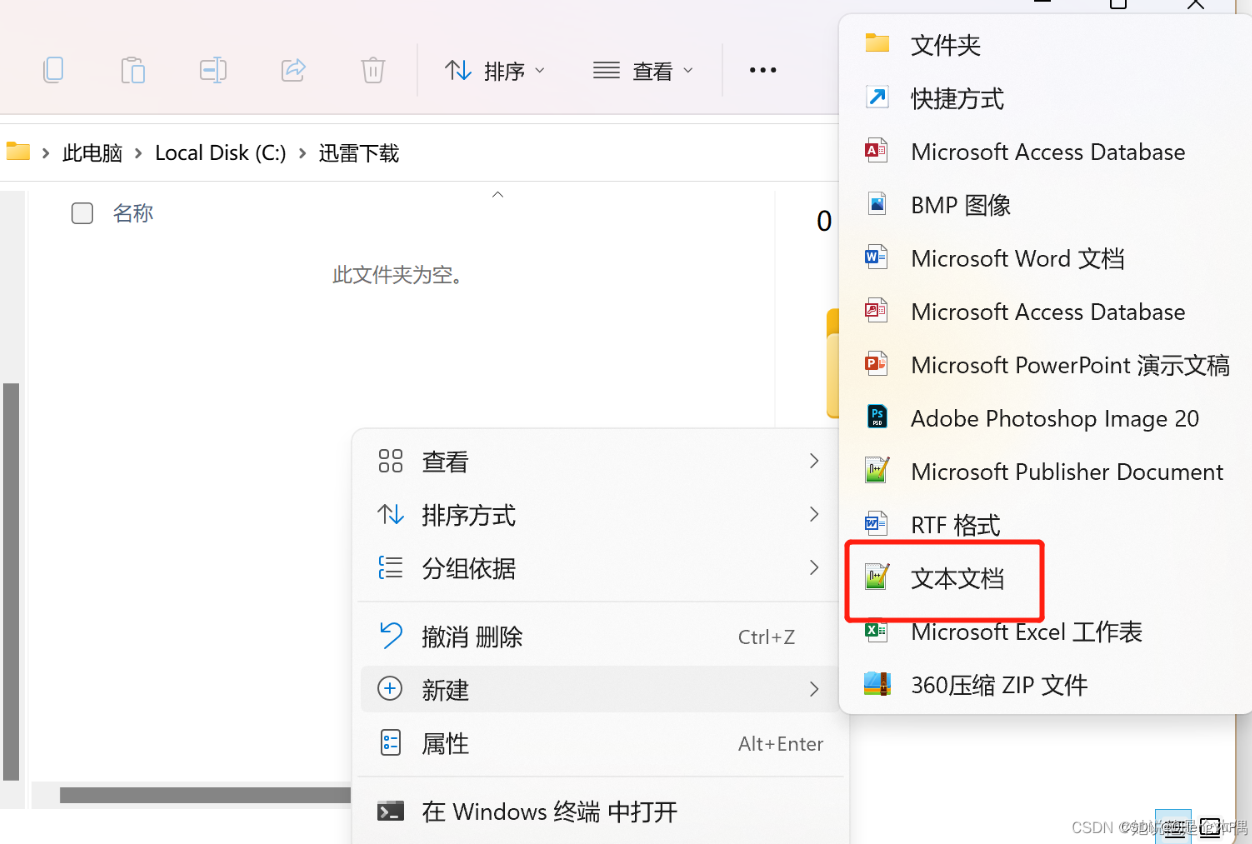Click the plus circle icon beside 新建
1252x844 pixels.
[390, 689]
